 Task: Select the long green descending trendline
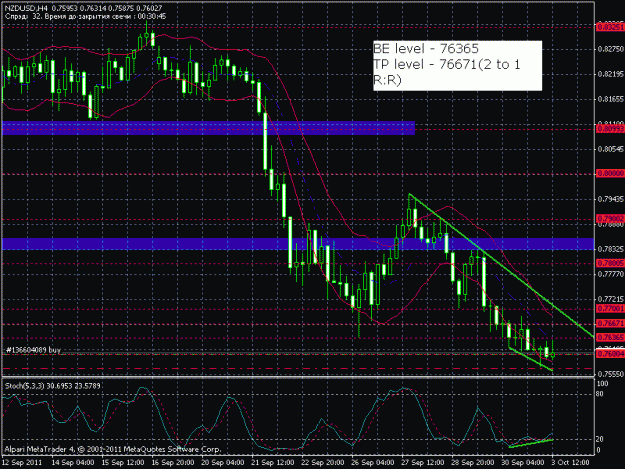click(501, 266)
